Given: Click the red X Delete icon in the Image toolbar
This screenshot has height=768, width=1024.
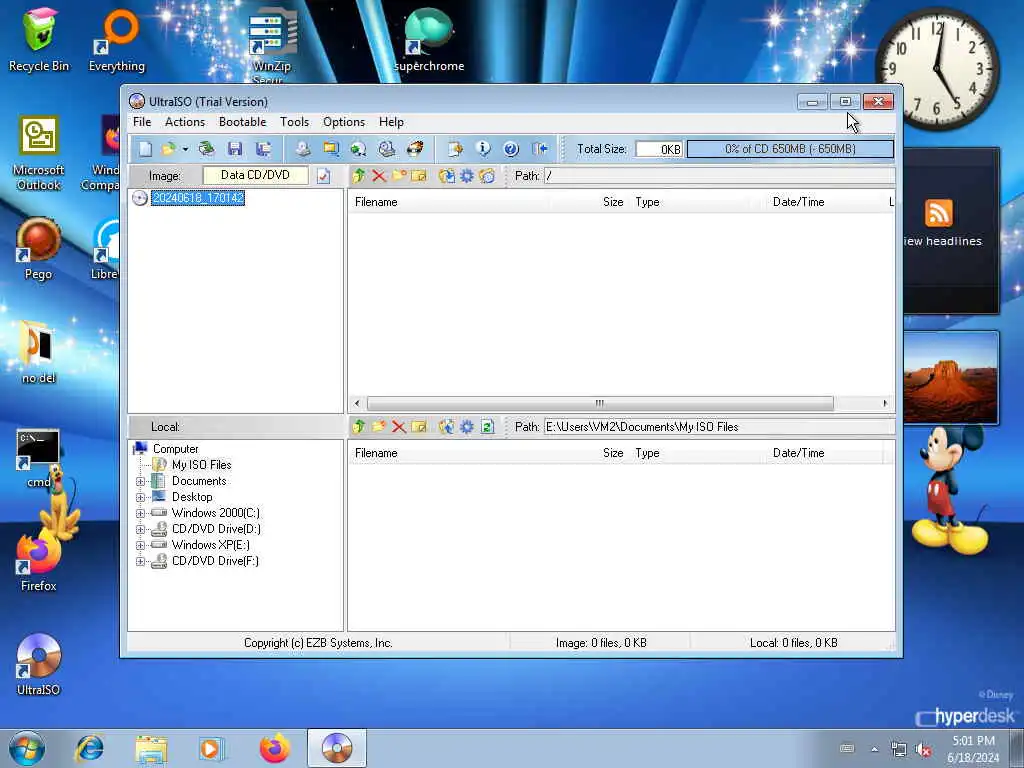Looking at the screenshot, I should click(379, 176).
